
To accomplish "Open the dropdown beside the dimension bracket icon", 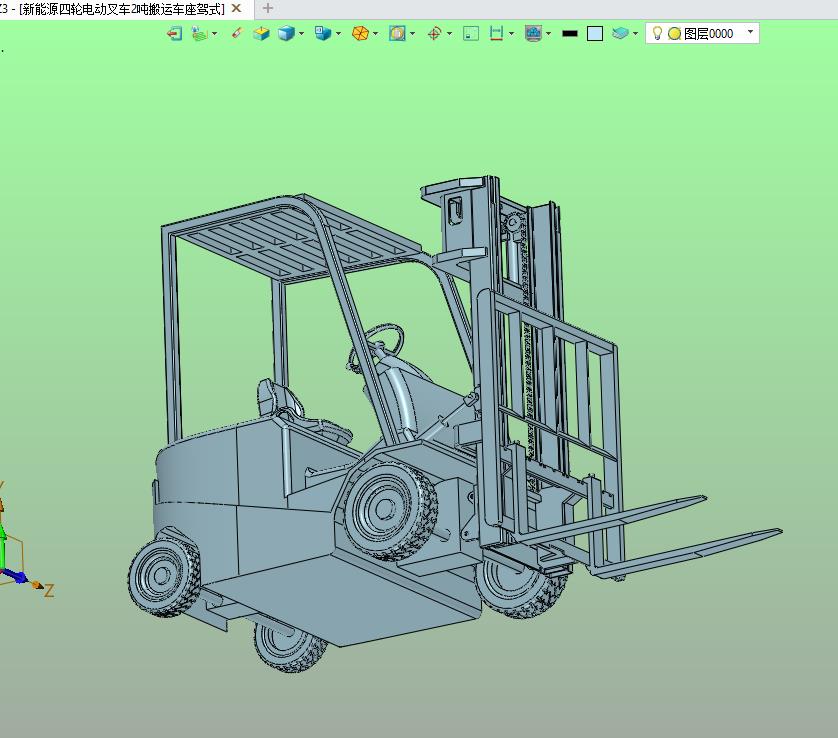I will pos(512,34).
